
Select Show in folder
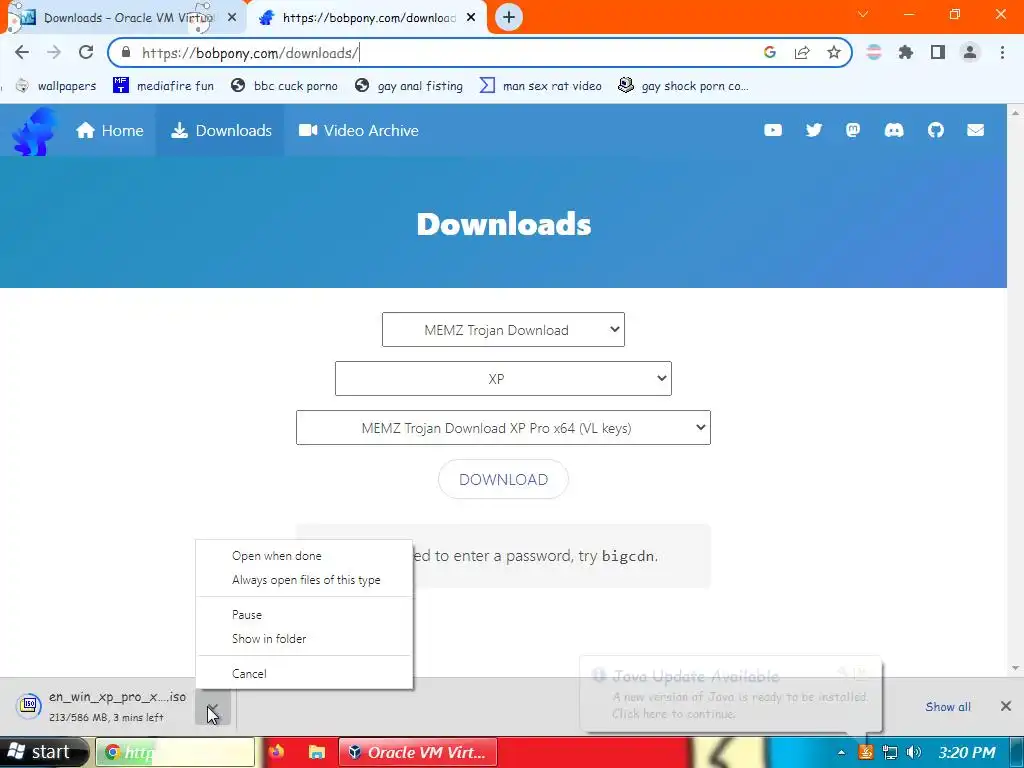point(305,639)
